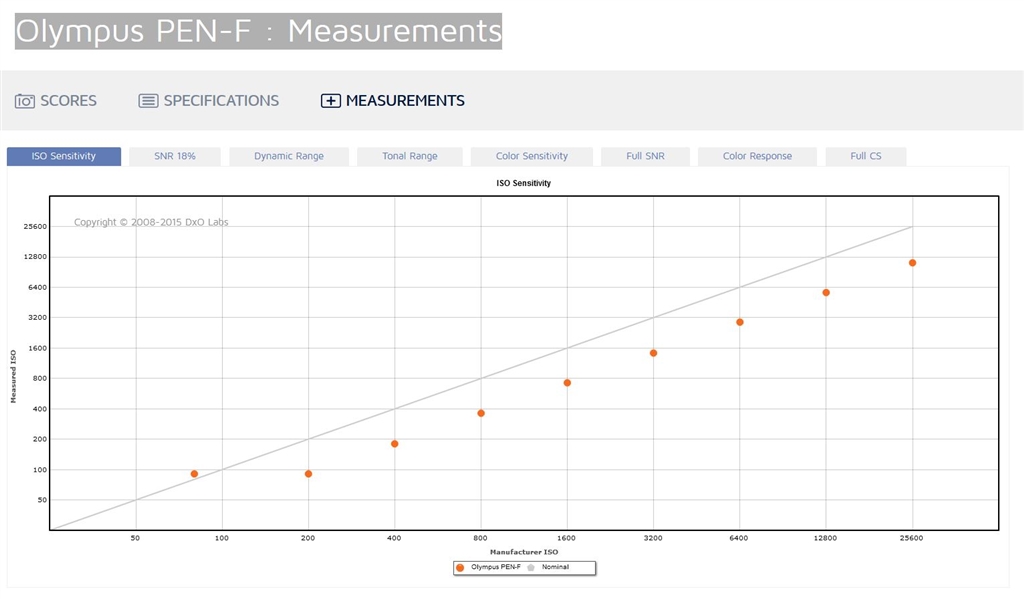Click the plus icon beside MEASUREMENTS
The height and width of the screenshot is (599, 1024).
pos(330,101)
